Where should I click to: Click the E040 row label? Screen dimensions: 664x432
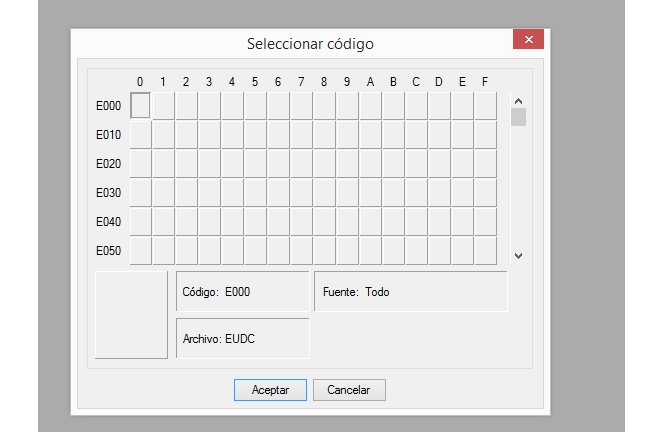[108, 222]
